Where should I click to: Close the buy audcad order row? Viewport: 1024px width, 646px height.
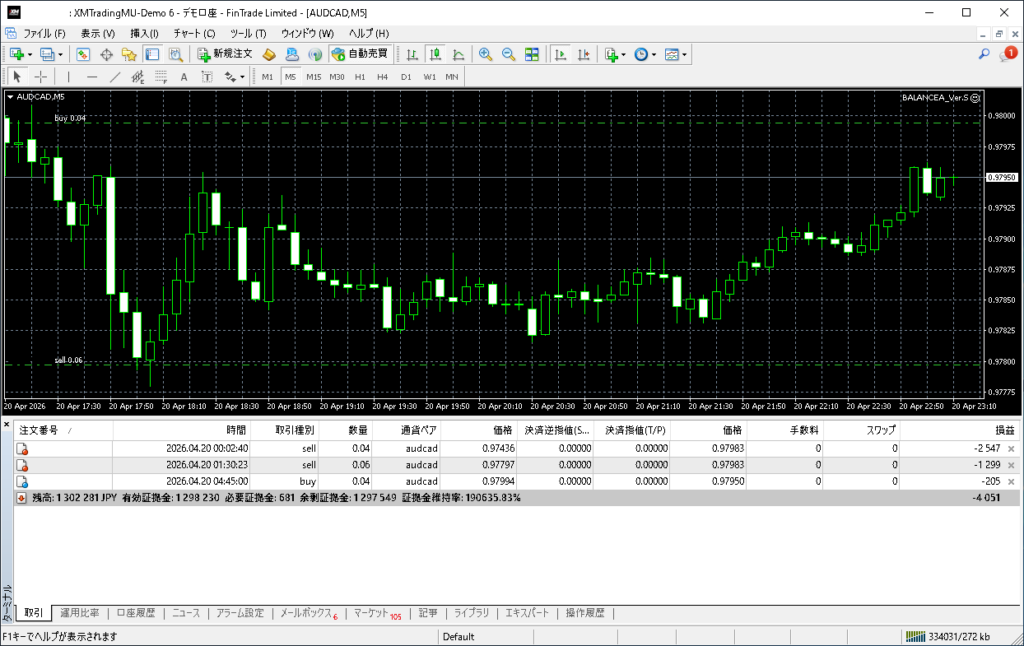click(x=1011, y=481)
